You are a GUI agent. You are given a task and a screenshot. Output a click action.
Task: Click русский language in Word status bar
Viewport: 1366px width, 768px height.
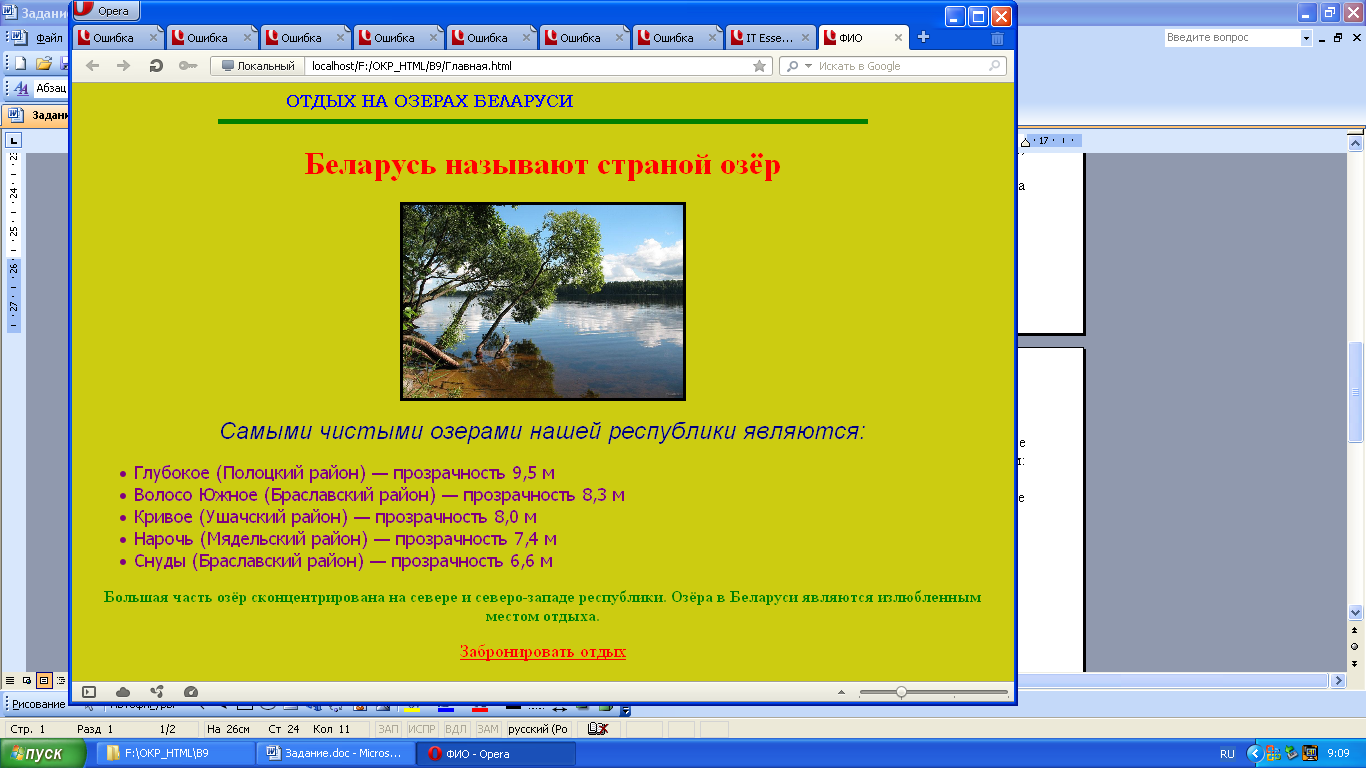(539, 729)
